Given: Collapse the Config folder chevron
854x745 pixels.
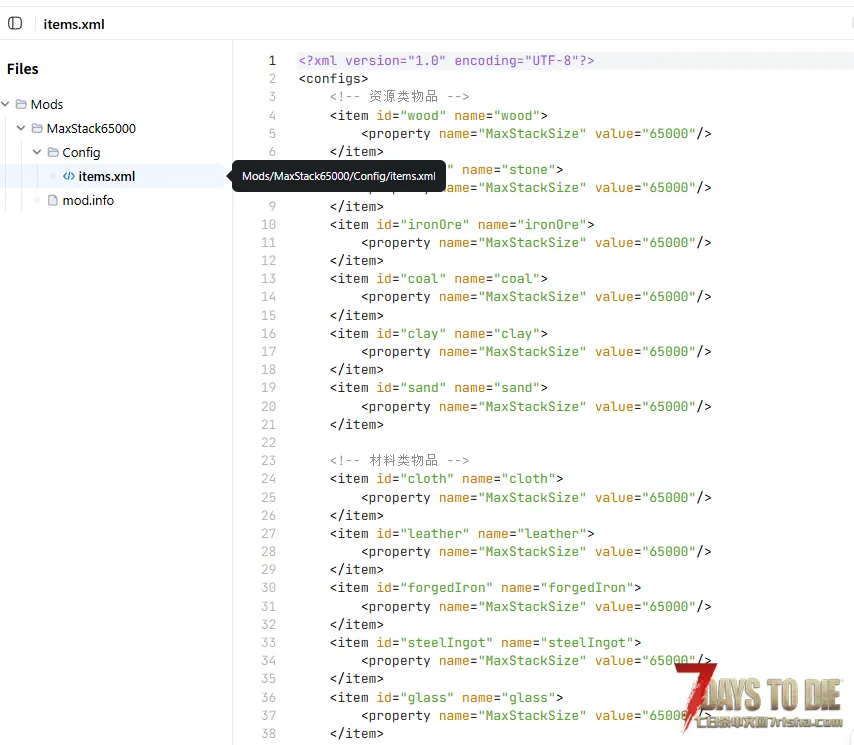Looking at the screenshot, I should 37,152.
